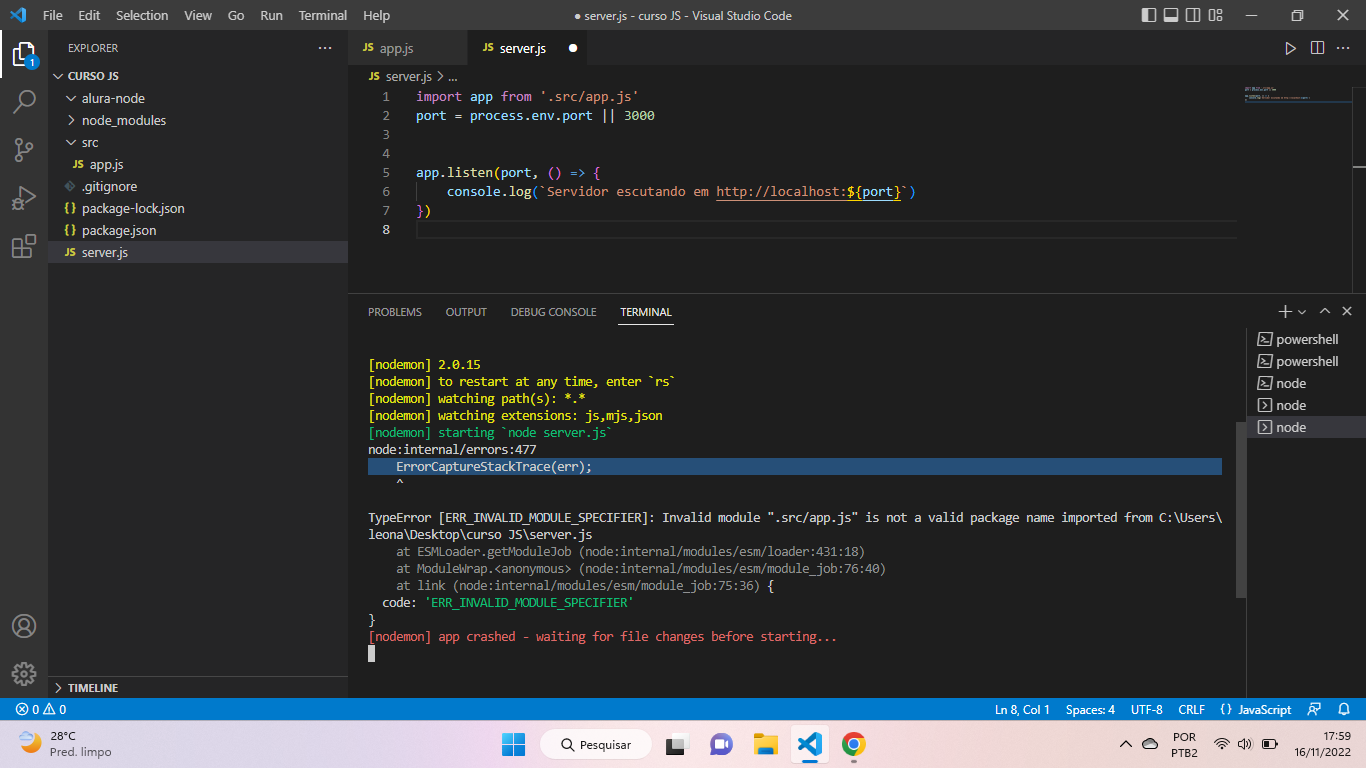The height and width of the screenshot is (768, 1366).
Task: Switch to the Output panel tab
Action: (x=466, y=312)
